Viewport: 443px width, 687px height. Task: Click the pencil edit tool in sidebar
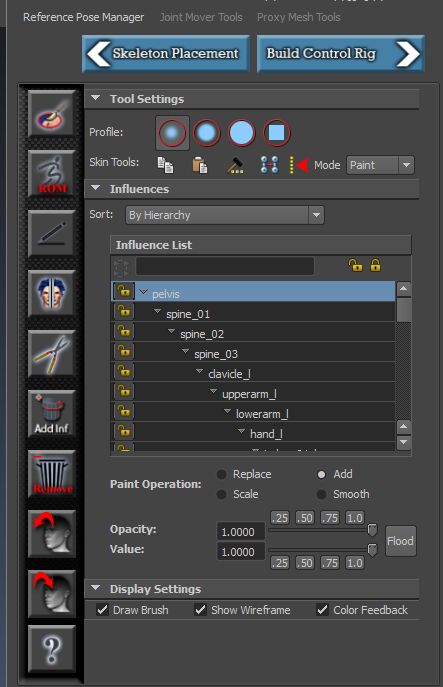[x=52, y=234]
